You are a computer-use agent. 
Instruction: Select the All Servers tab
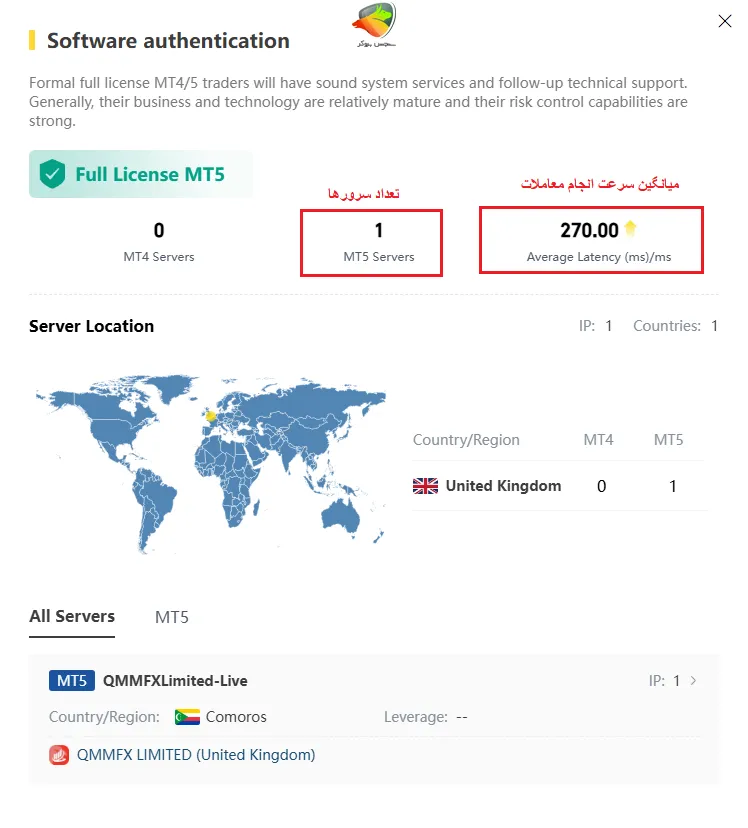tap(71, 617)
